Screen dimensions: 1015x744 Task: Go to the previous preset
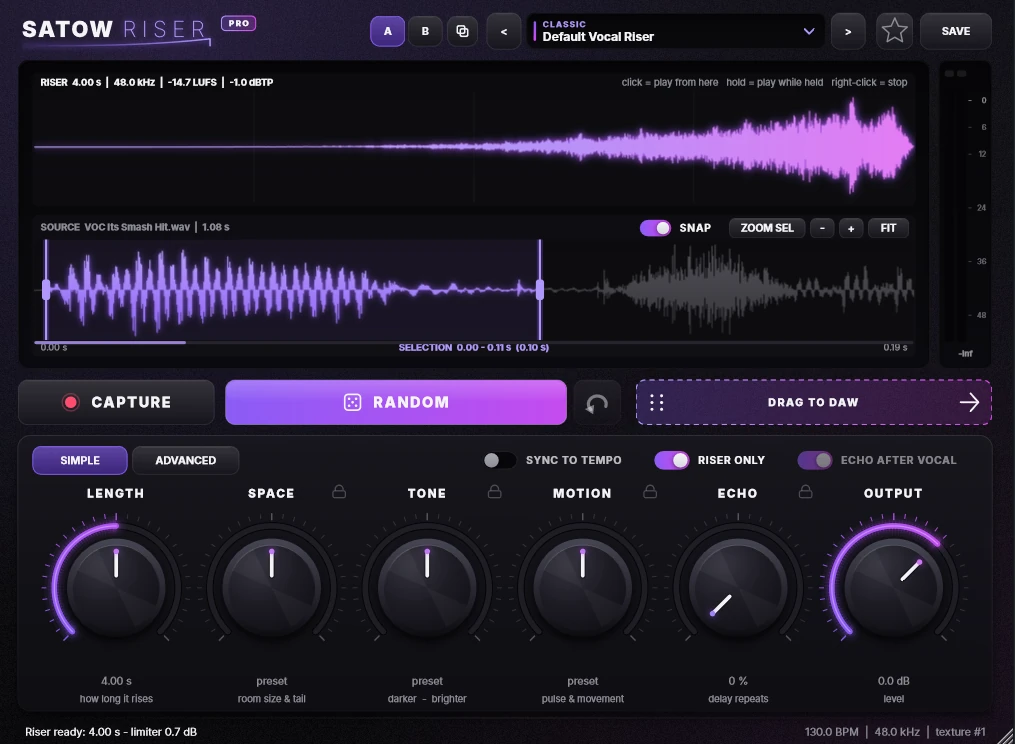pyautogui.click(x=504, y=31)
